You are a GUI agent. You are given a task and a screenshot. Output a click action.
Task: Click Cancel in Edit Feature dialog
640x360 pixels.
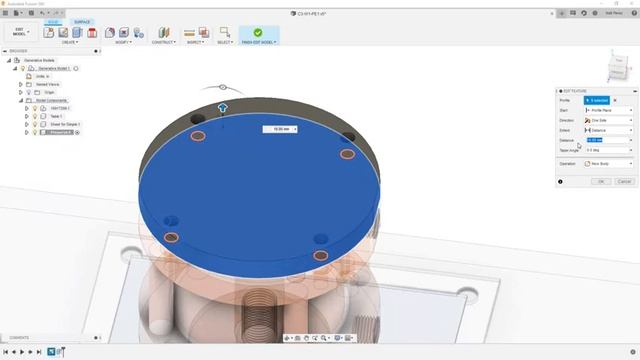pyautogui.click(x=624, y=182)
